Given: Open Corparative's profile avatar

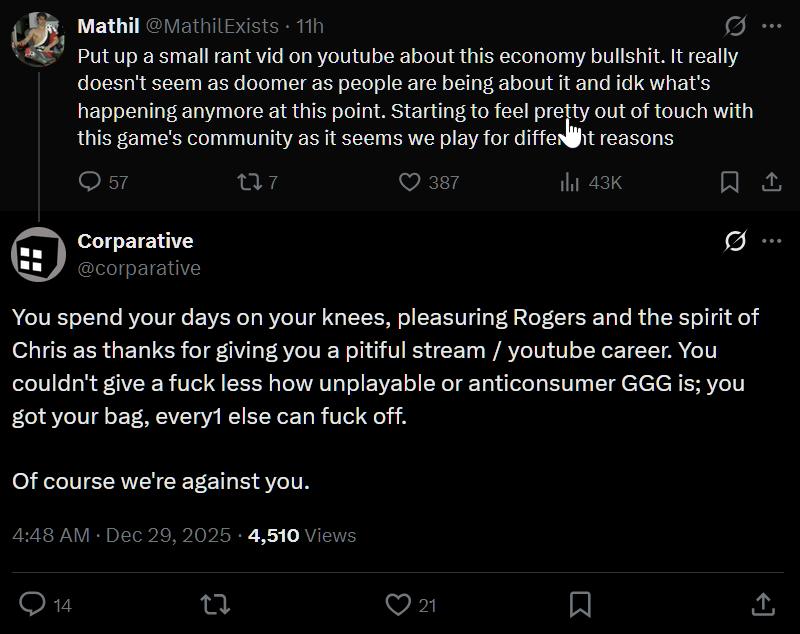Looking at the screenshot, I should coord(38,254).
